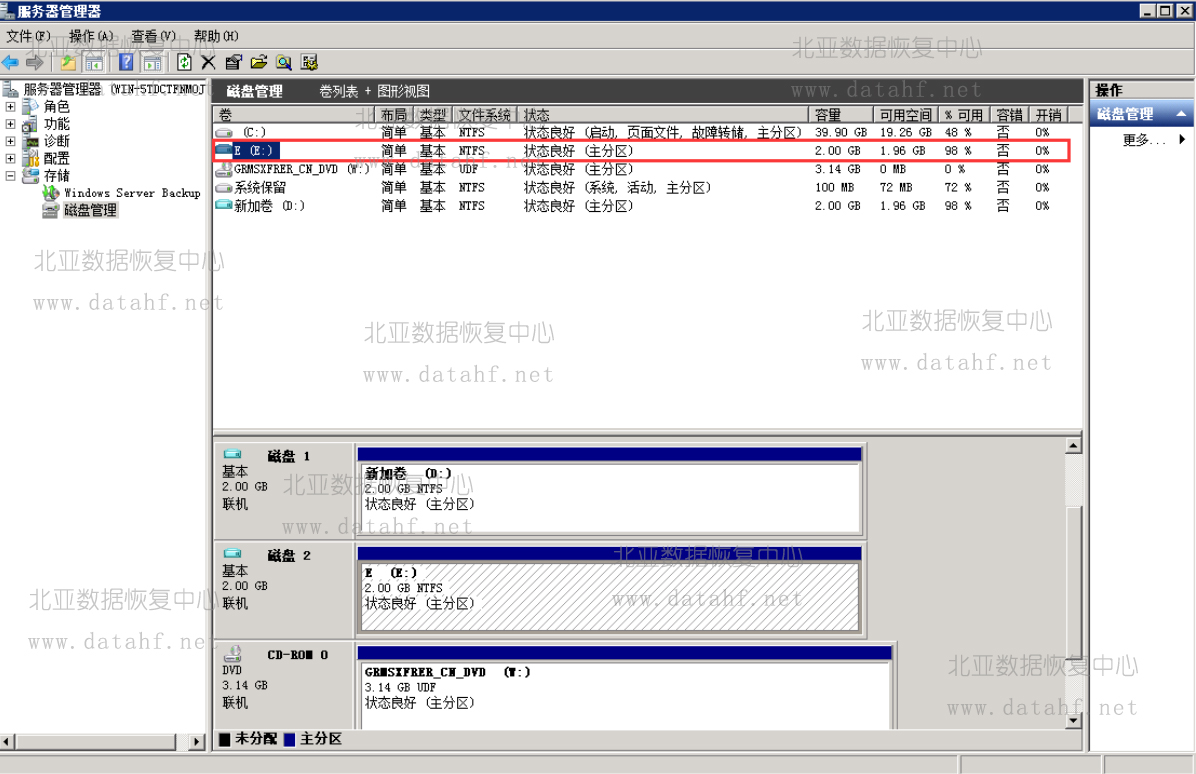This screenshot has width=1196, height=774.
Task: Open the 帮助(H) menu
Action: pos(216,36)
